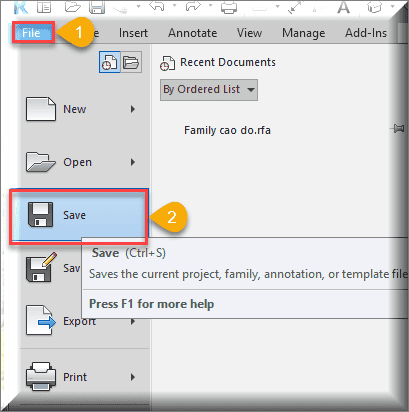The height and width of the screenshot is (412, 409).
Task: Open the File tab
Action: point(33,33)
